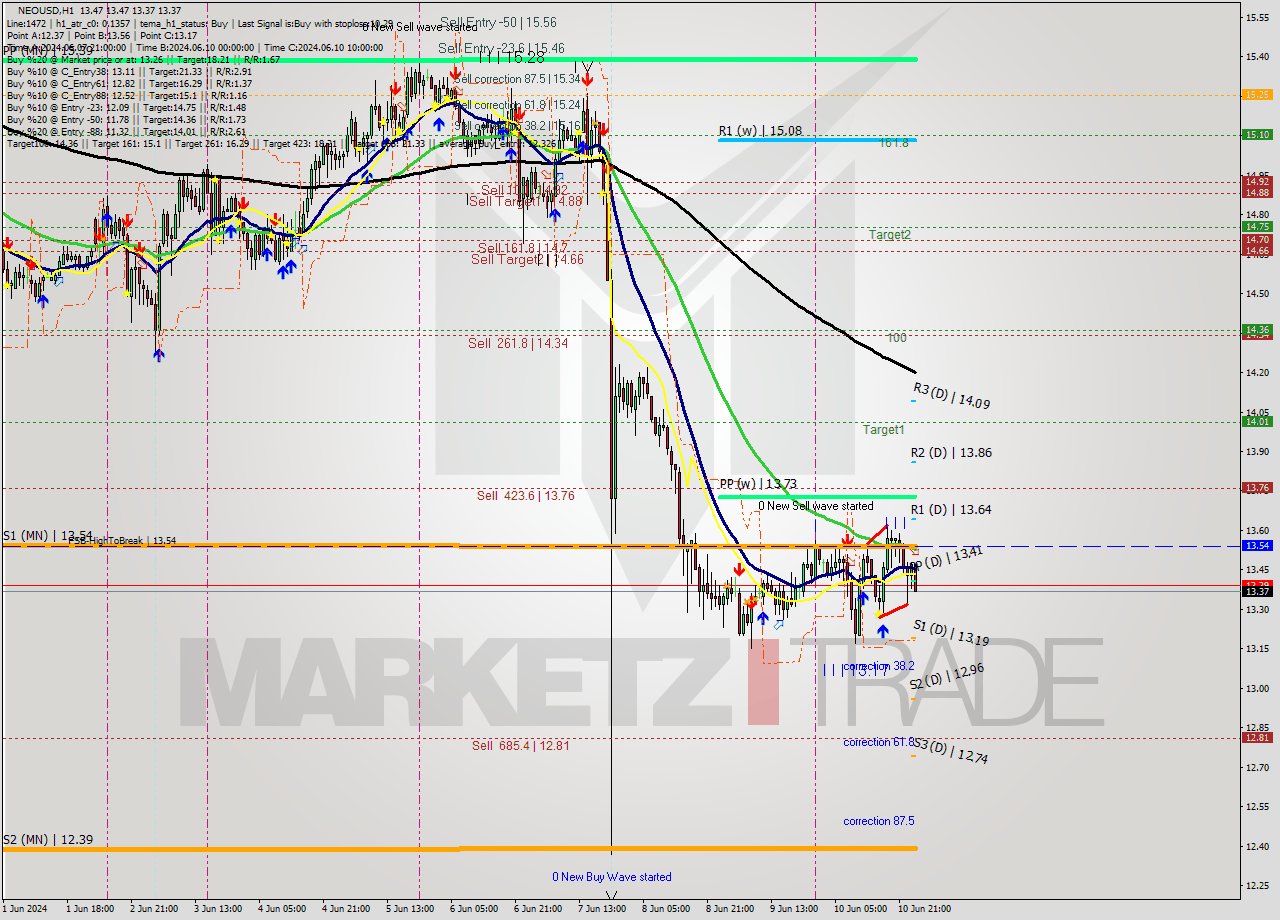Select the 'Sell Entry -50 | 15.56' label
The height and width of the screenshot is (920, 1280).
498,22
